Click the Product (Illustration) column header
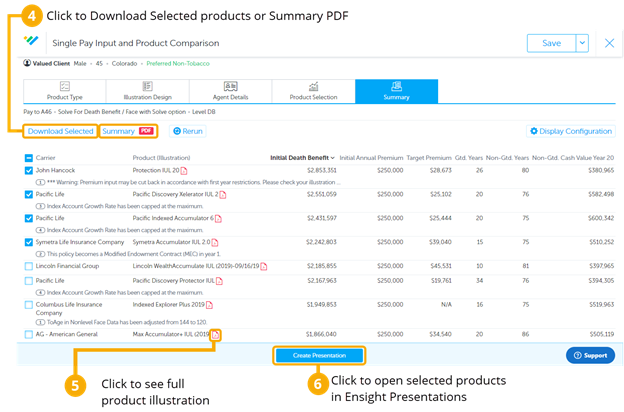 coord(161,158)
